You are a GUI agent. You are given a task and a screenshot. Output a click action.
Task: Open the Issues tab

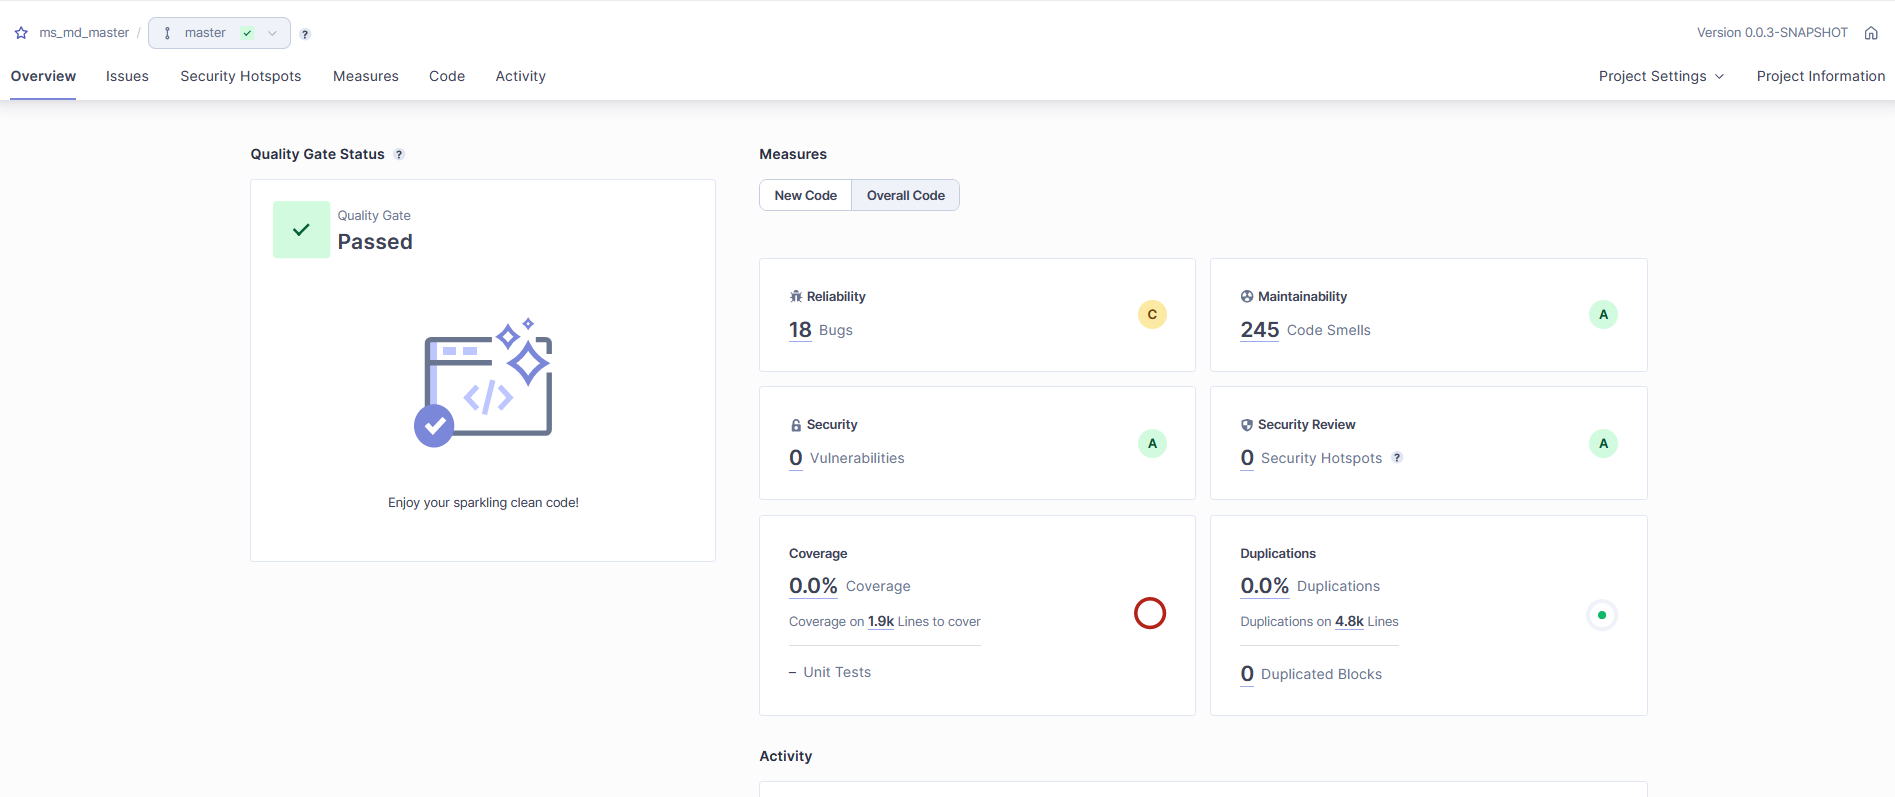[x=127, y=76]
